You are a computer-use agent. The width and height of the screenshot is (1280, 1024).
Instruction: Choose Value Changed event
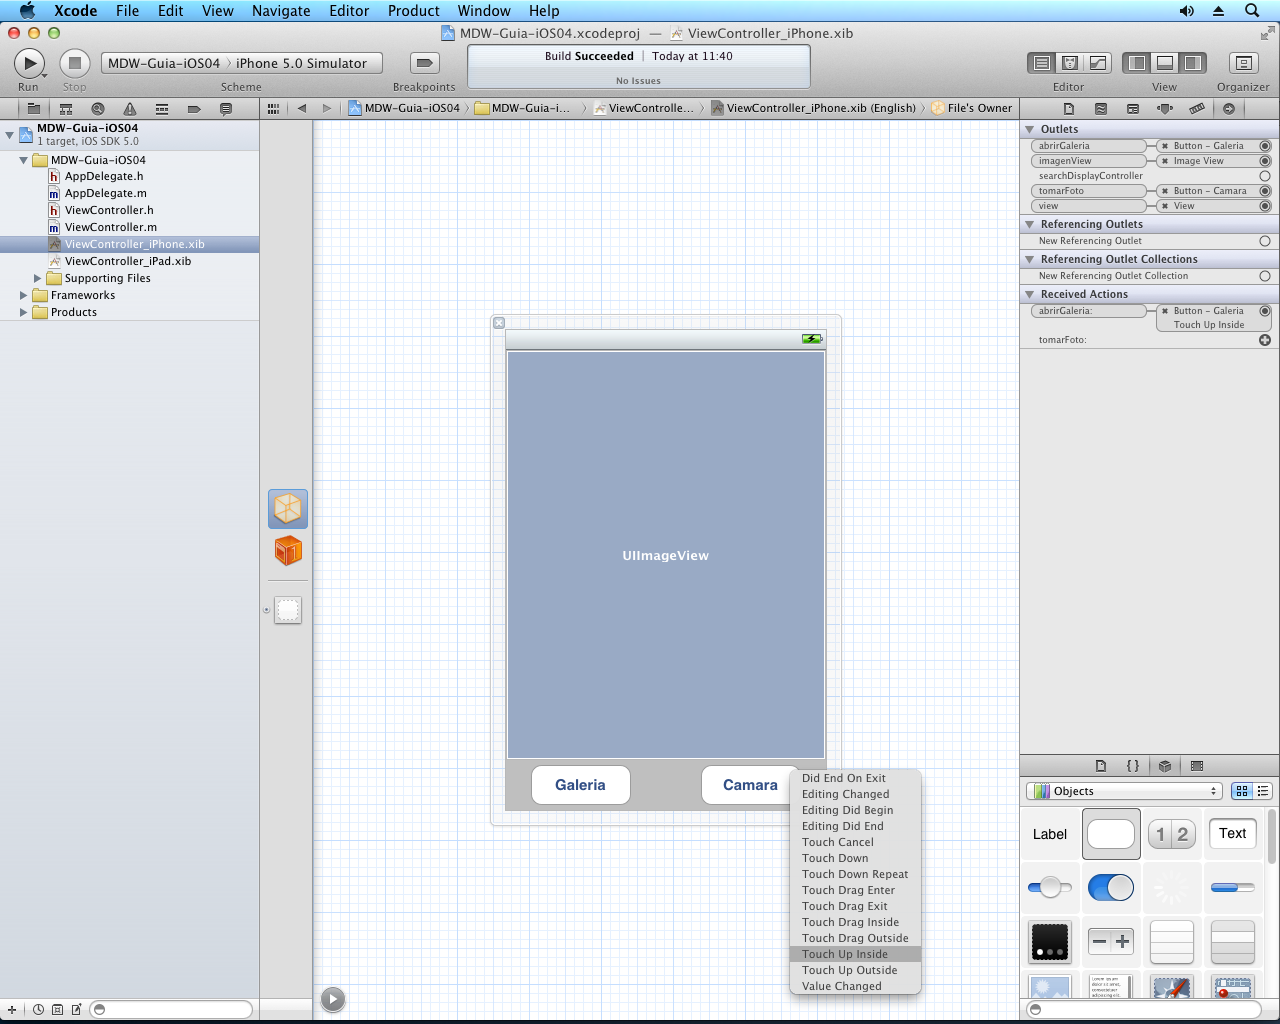pos(855,986)
